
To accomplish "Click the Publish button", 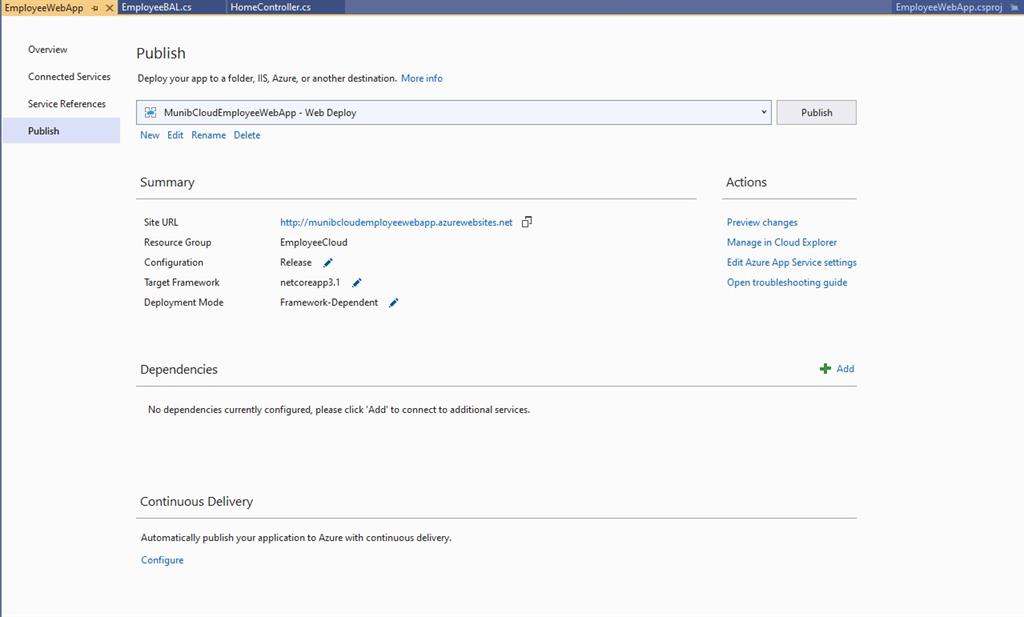I will coord(815,111).
